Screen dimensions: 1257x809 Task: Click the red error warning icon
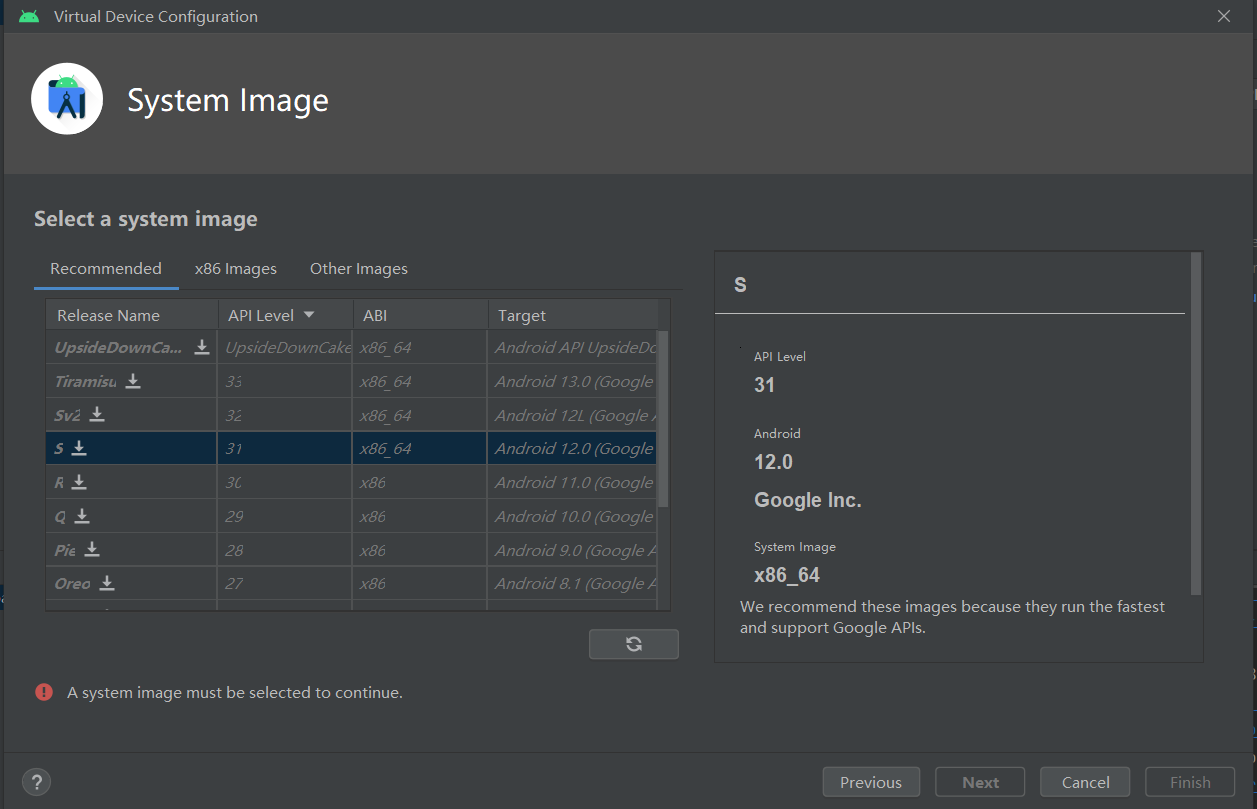point(44,692)
